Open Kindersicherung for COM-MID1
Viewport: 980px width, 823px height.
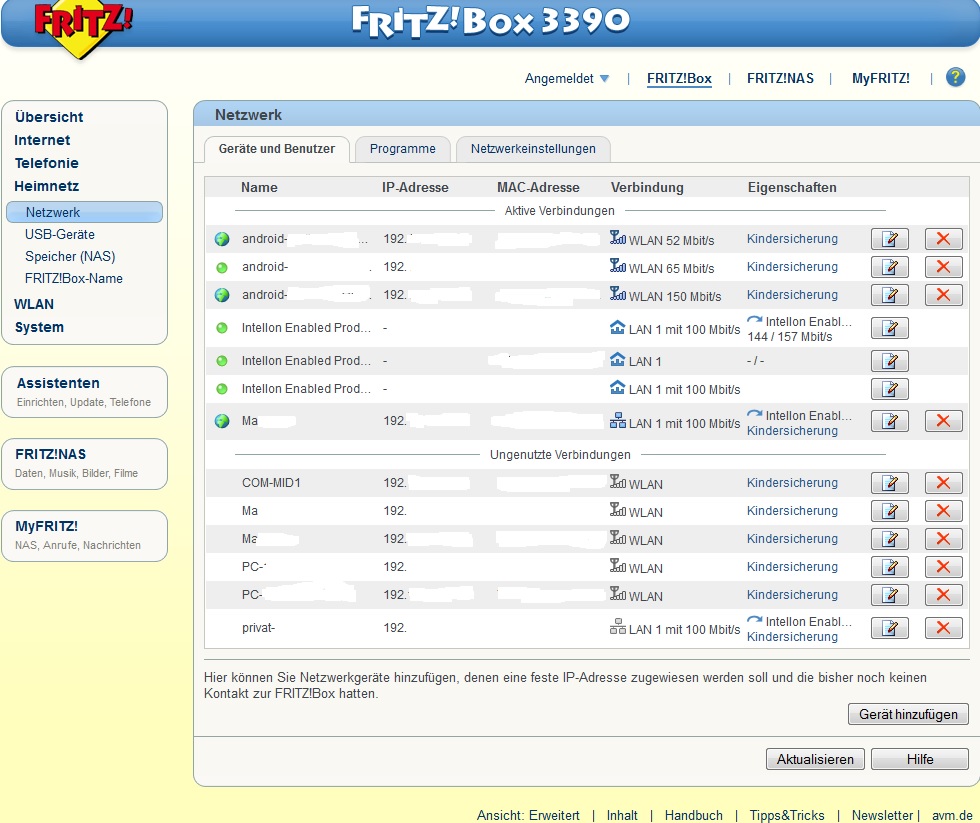792,482
